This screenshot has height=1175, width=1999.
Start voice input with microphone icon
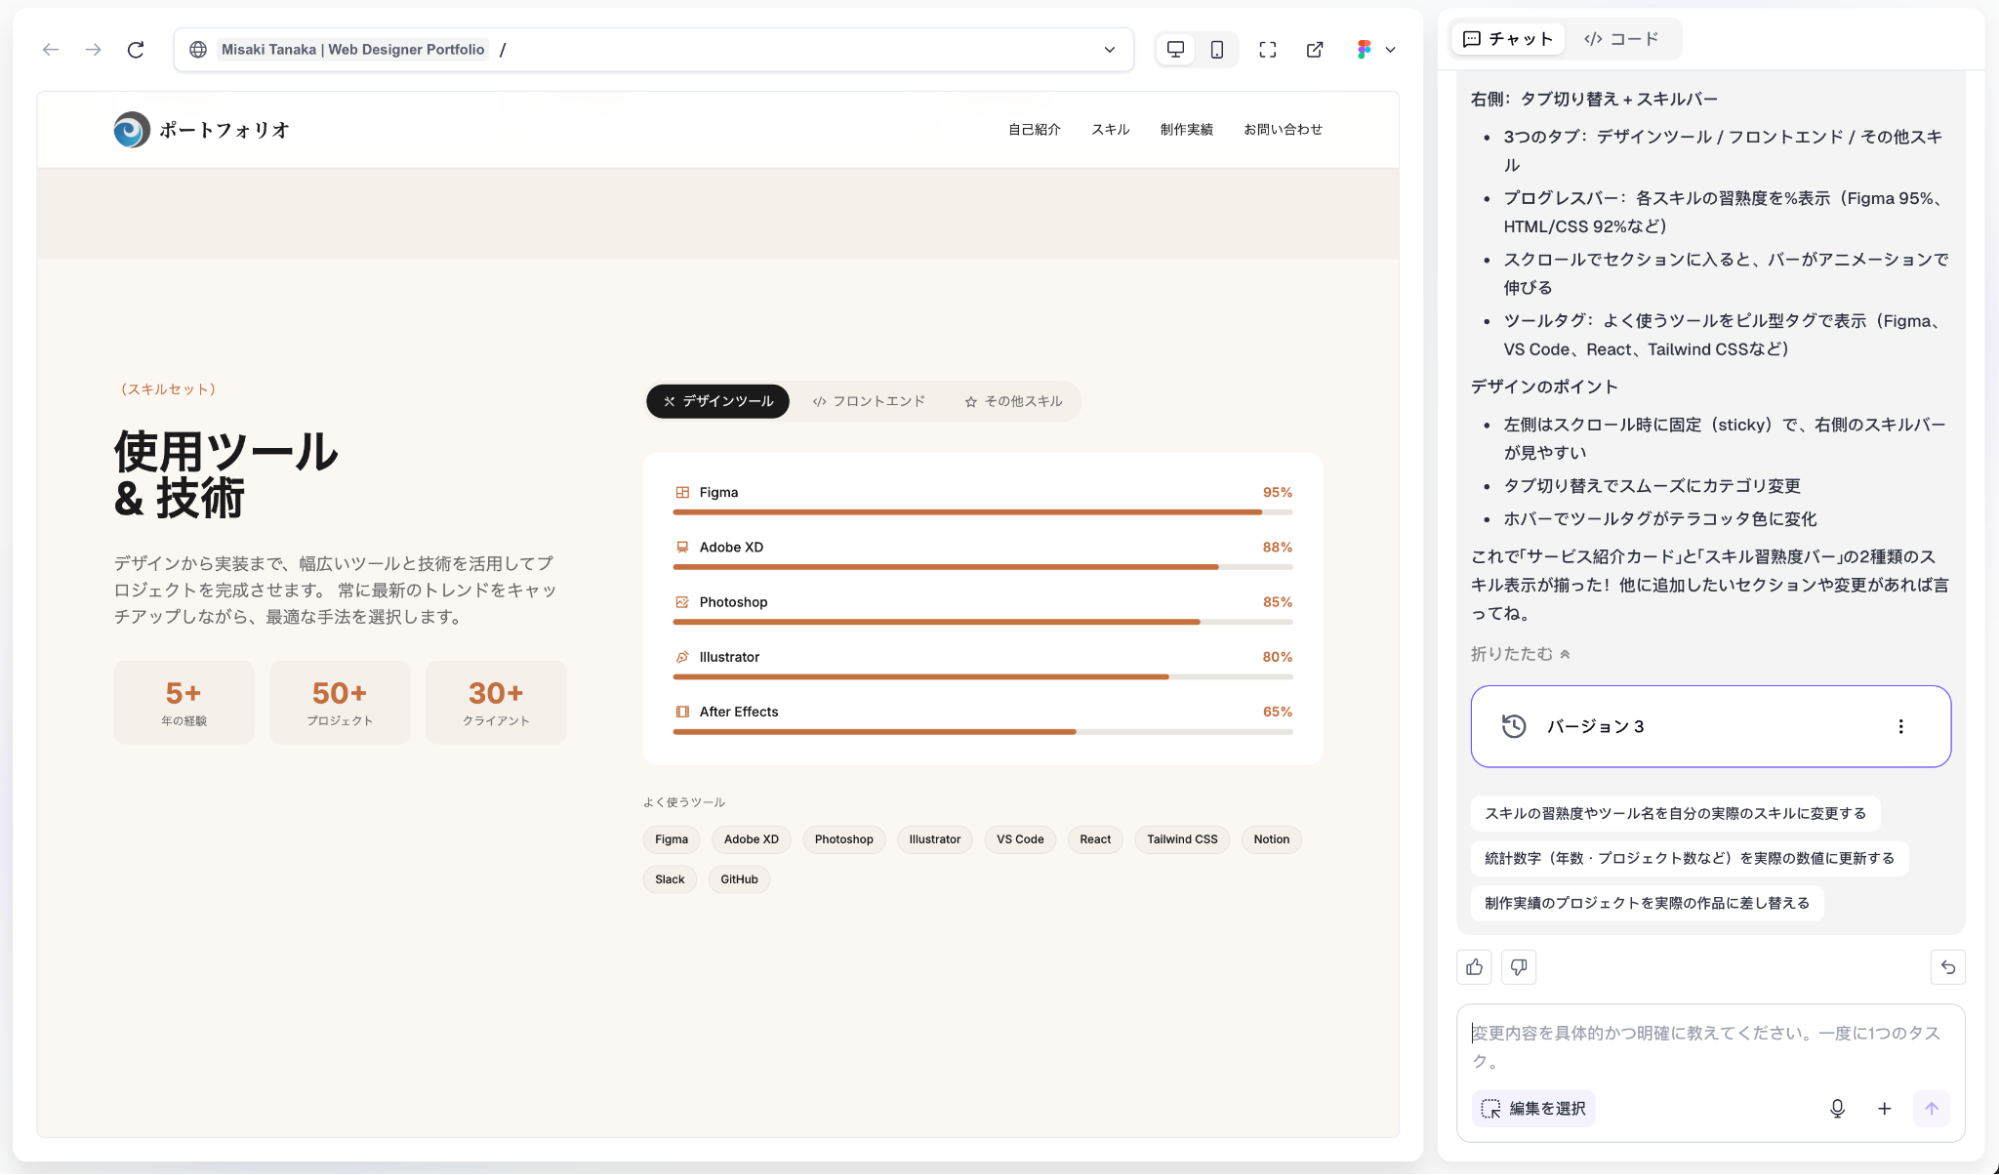pos(1837,1108)
